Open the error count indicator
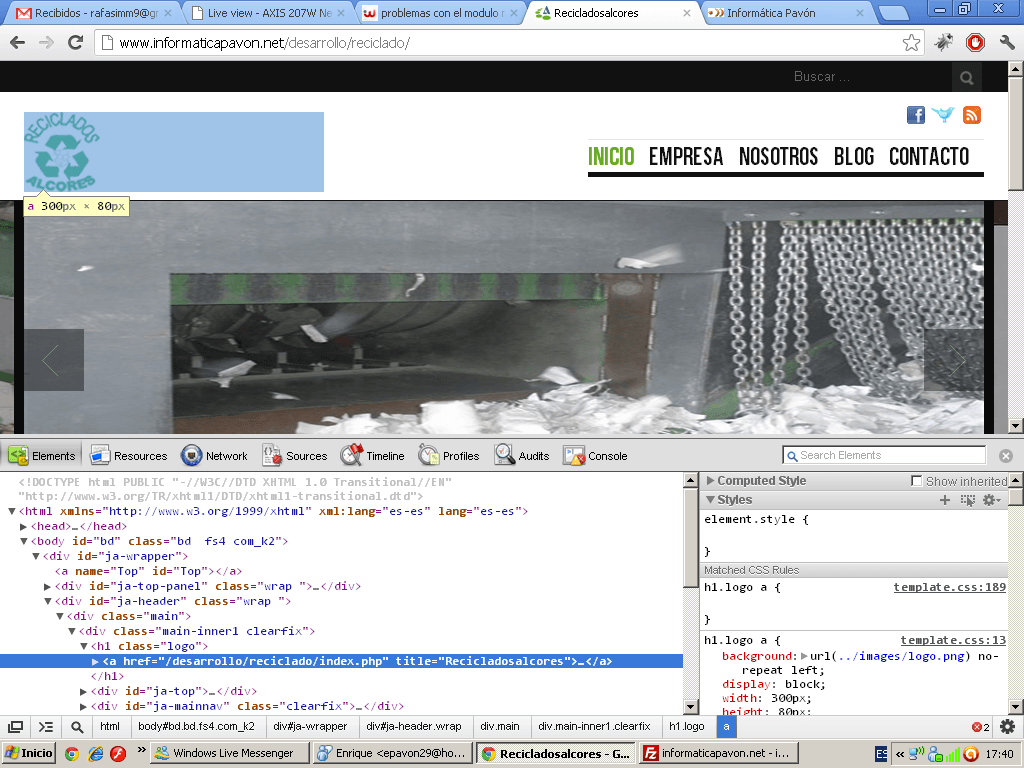1024x768 pixels. click(980, 727)
